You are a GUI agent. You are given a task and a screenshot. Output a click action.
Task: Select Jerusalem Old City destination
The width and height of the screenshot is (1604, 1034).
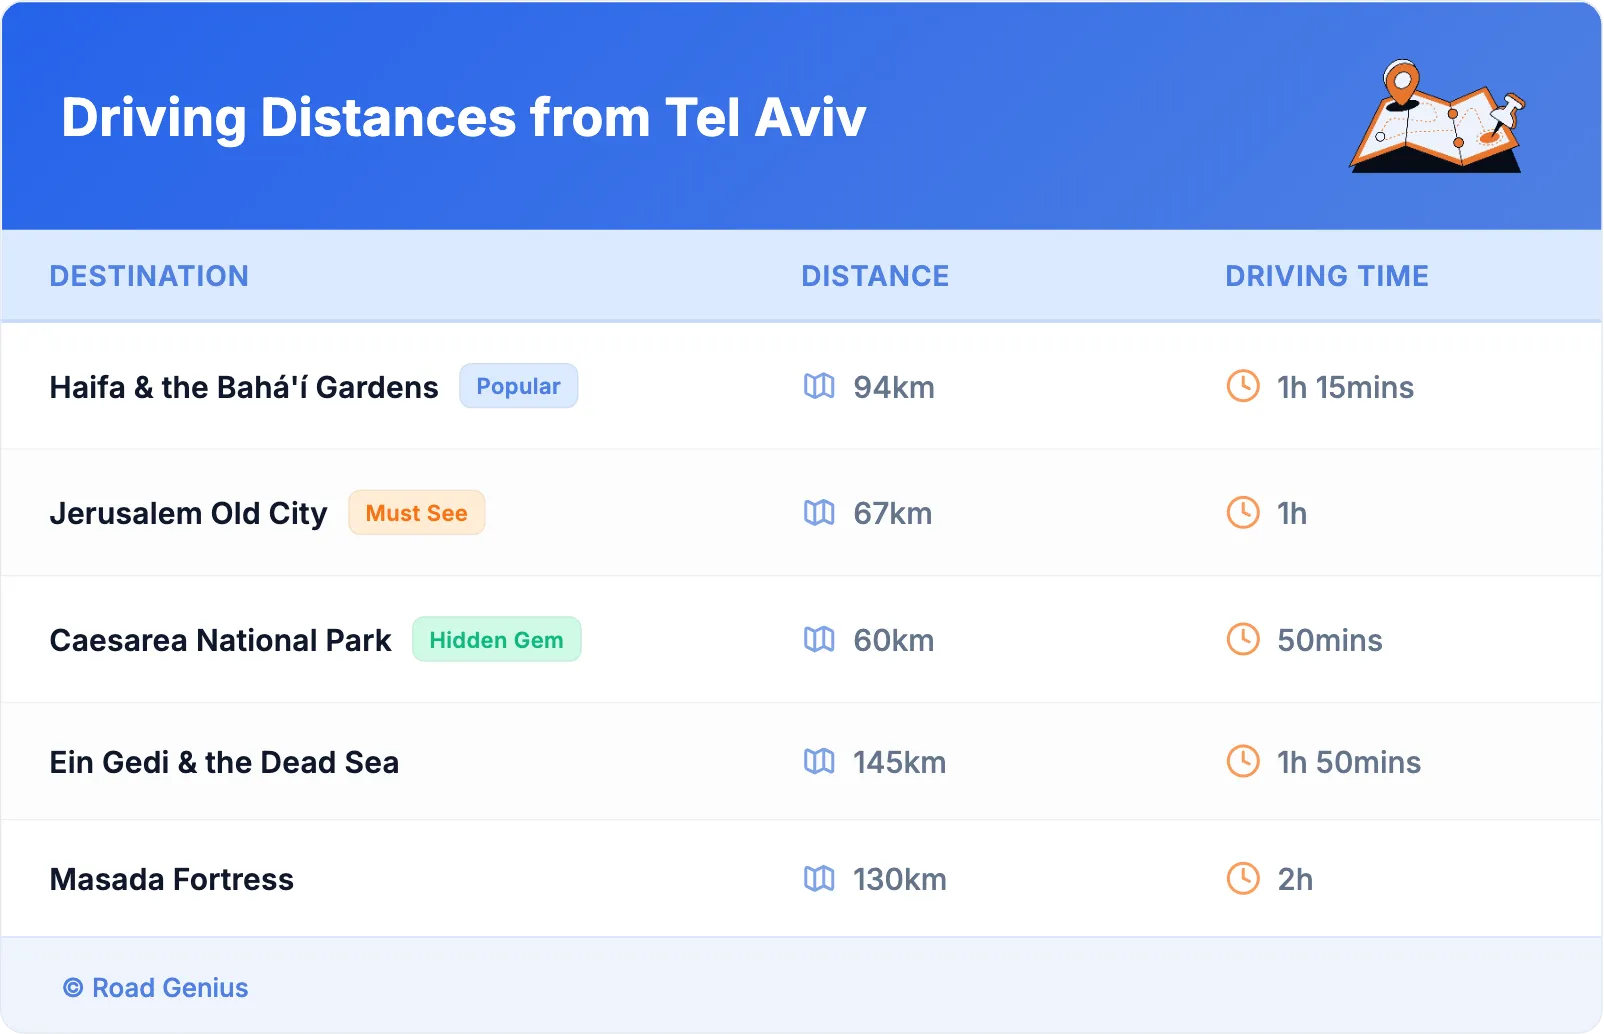(x=189, y=513)
